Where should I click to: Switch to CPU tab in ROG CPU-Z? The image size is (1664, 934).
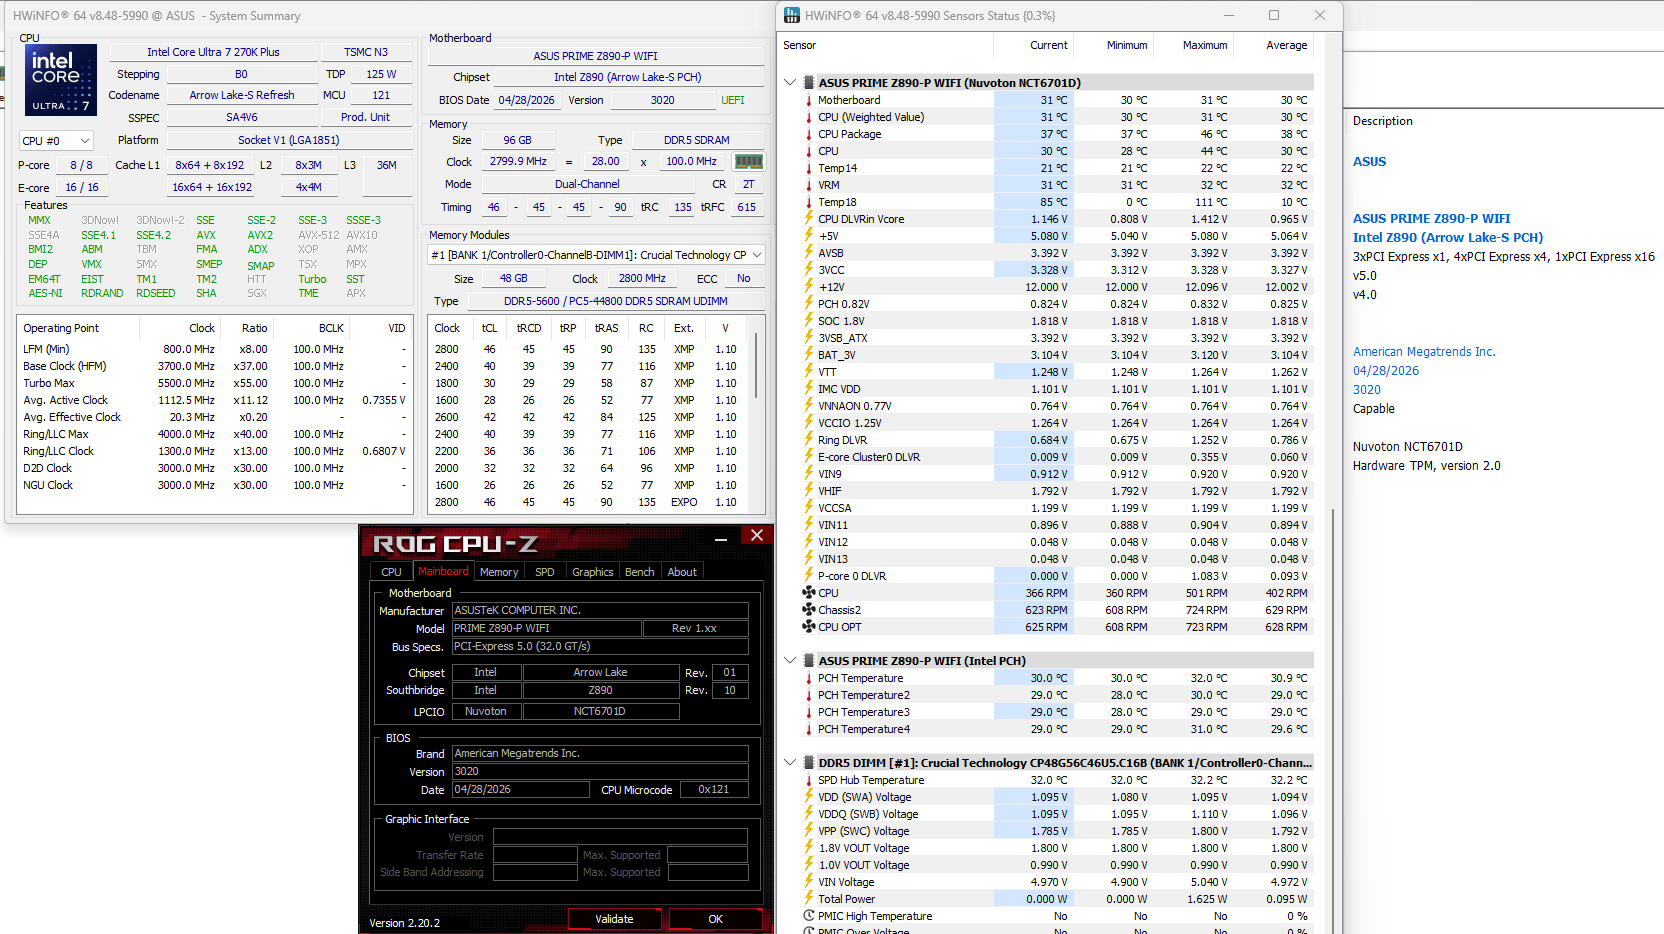click(391, 572)
